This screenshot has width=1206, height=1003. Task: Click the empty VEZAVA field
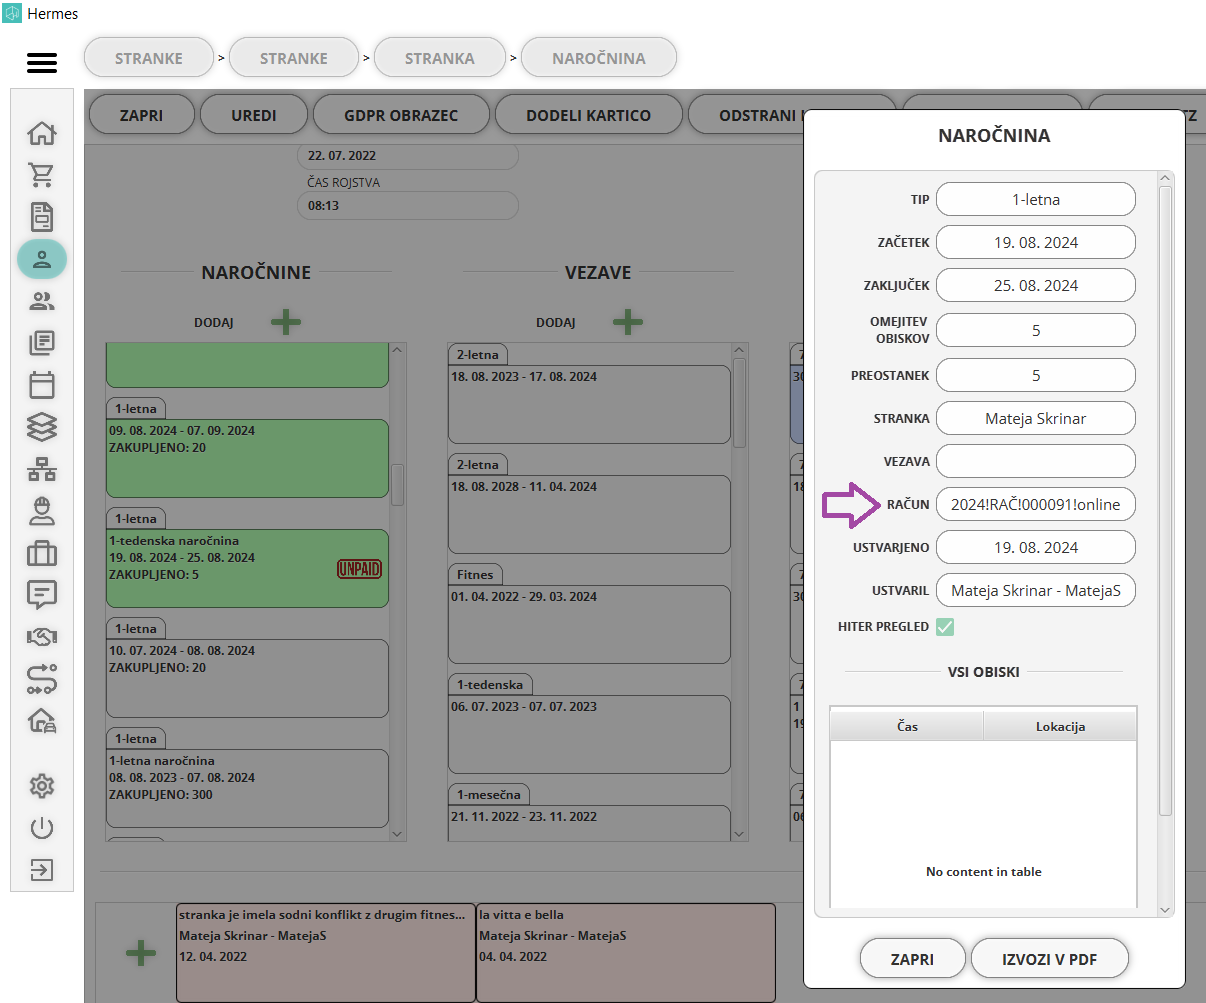pyautogui.click(x=1036, y=461)
